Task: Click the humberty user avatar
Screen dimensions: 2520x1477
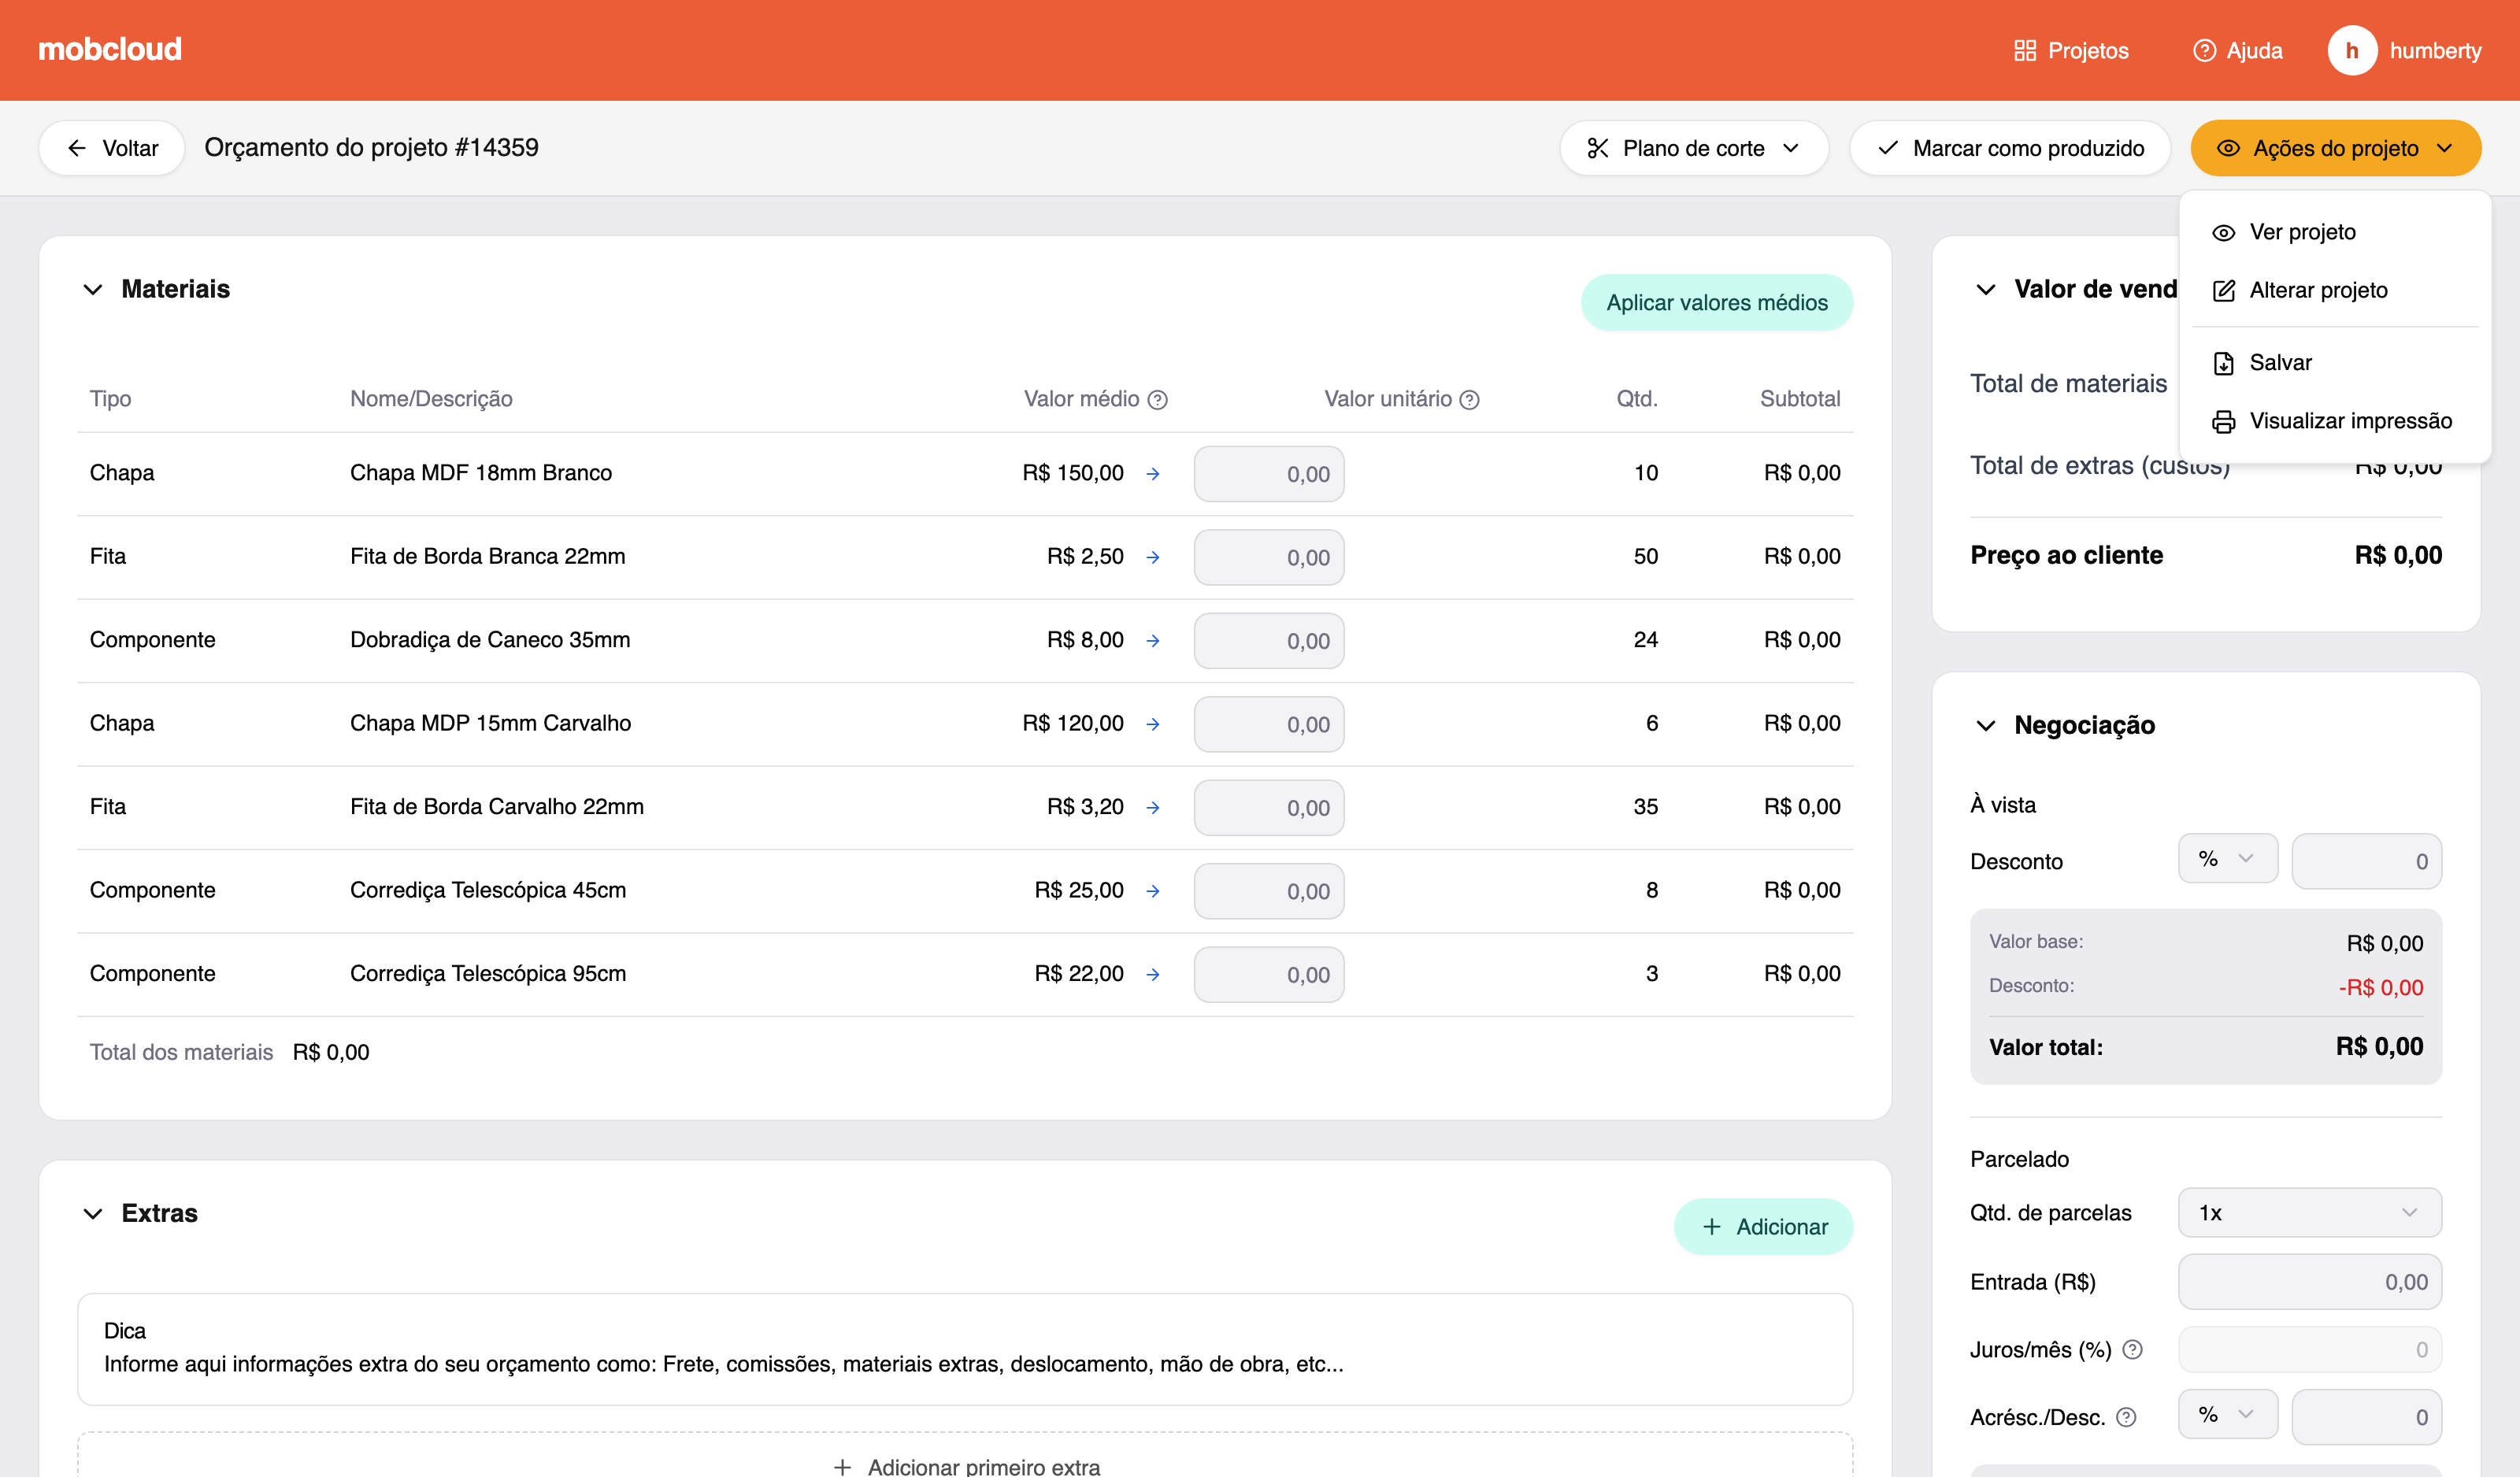Action: pyautogui.click(x=2352, y=50)
